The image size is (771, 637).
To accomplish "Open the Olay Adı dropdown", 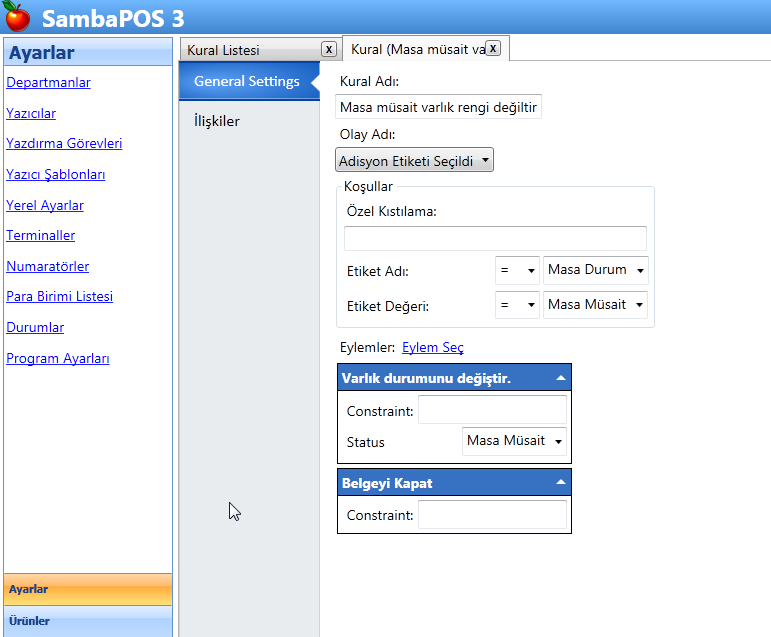I will [x=414, y=160].
